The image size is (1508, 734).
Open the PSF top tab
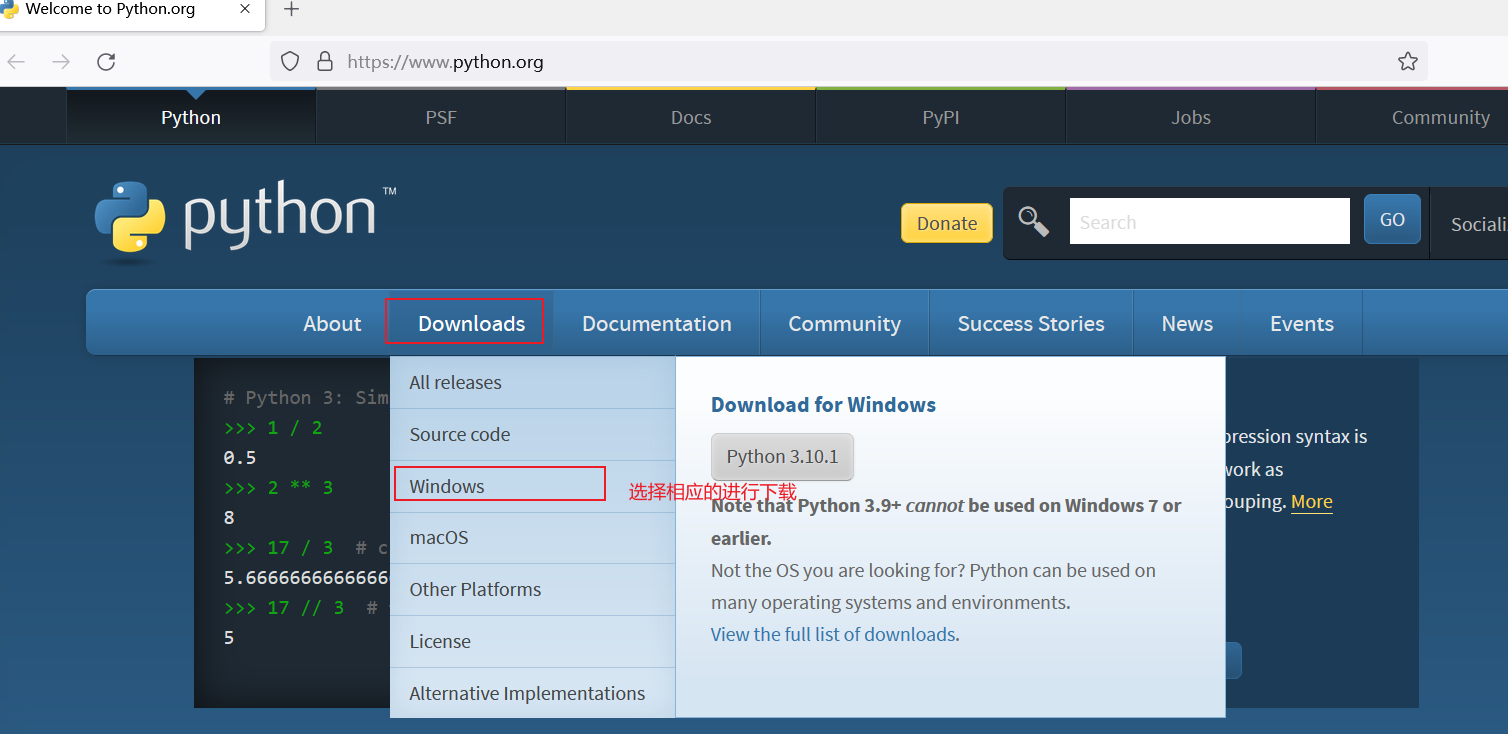tap(441, 117)
